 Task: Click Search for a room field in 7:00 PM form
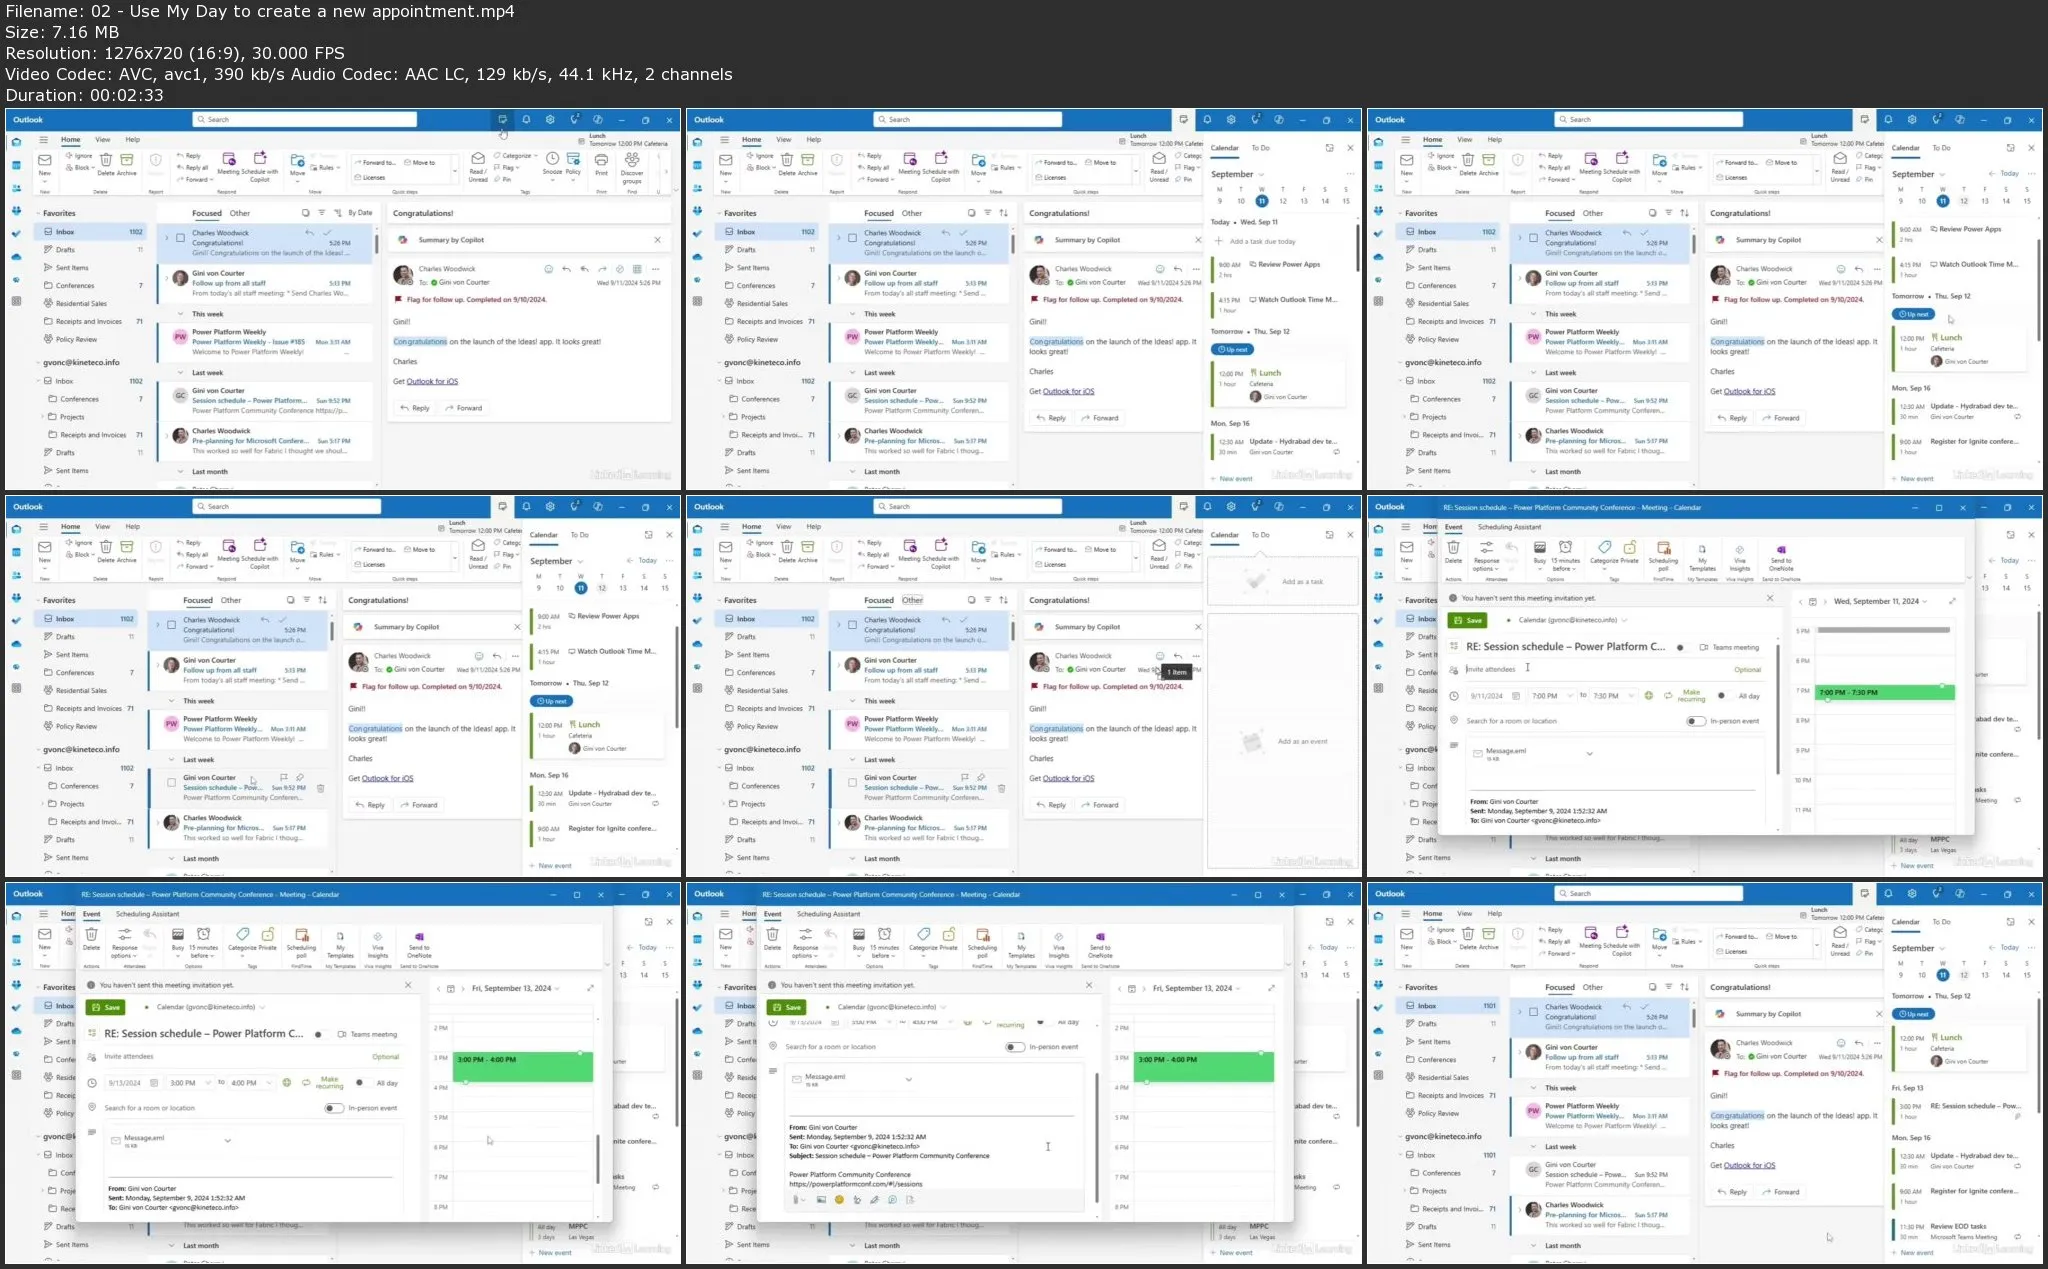(1572, 721)
